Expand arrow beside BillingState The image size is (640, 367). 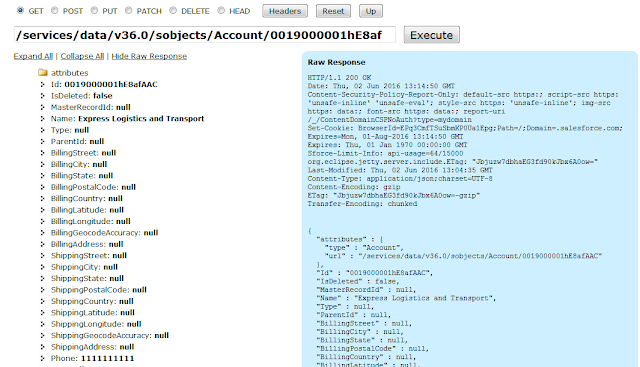click(42, 176)
